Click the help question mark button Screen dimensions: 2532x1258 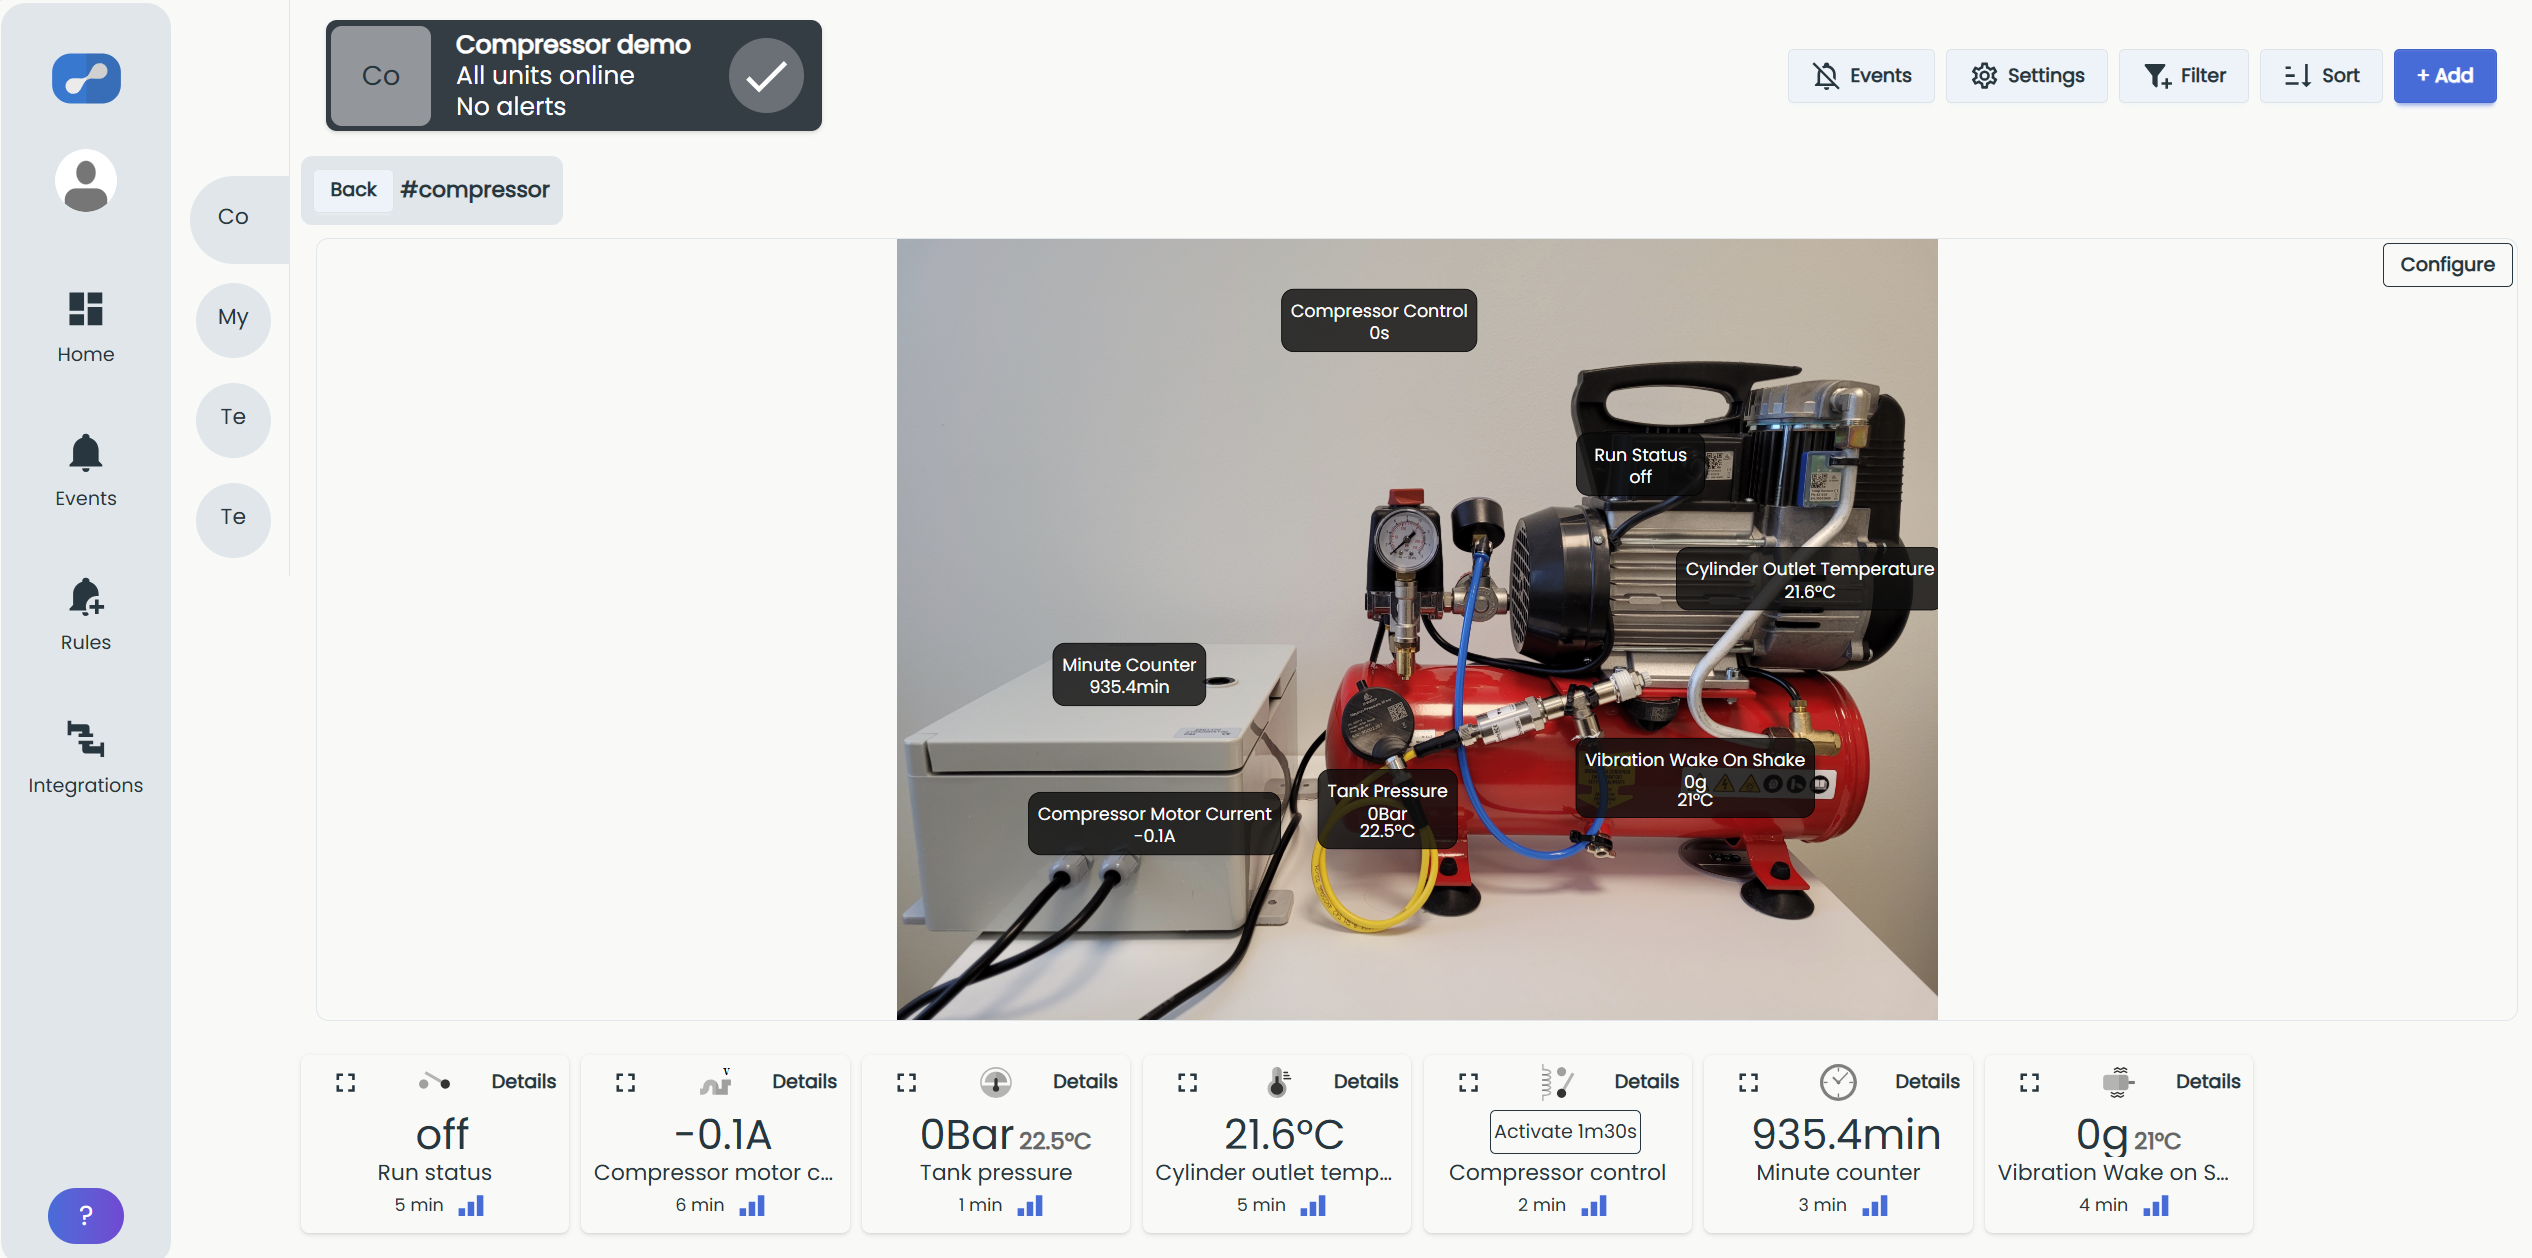(x=86, y=1215)
